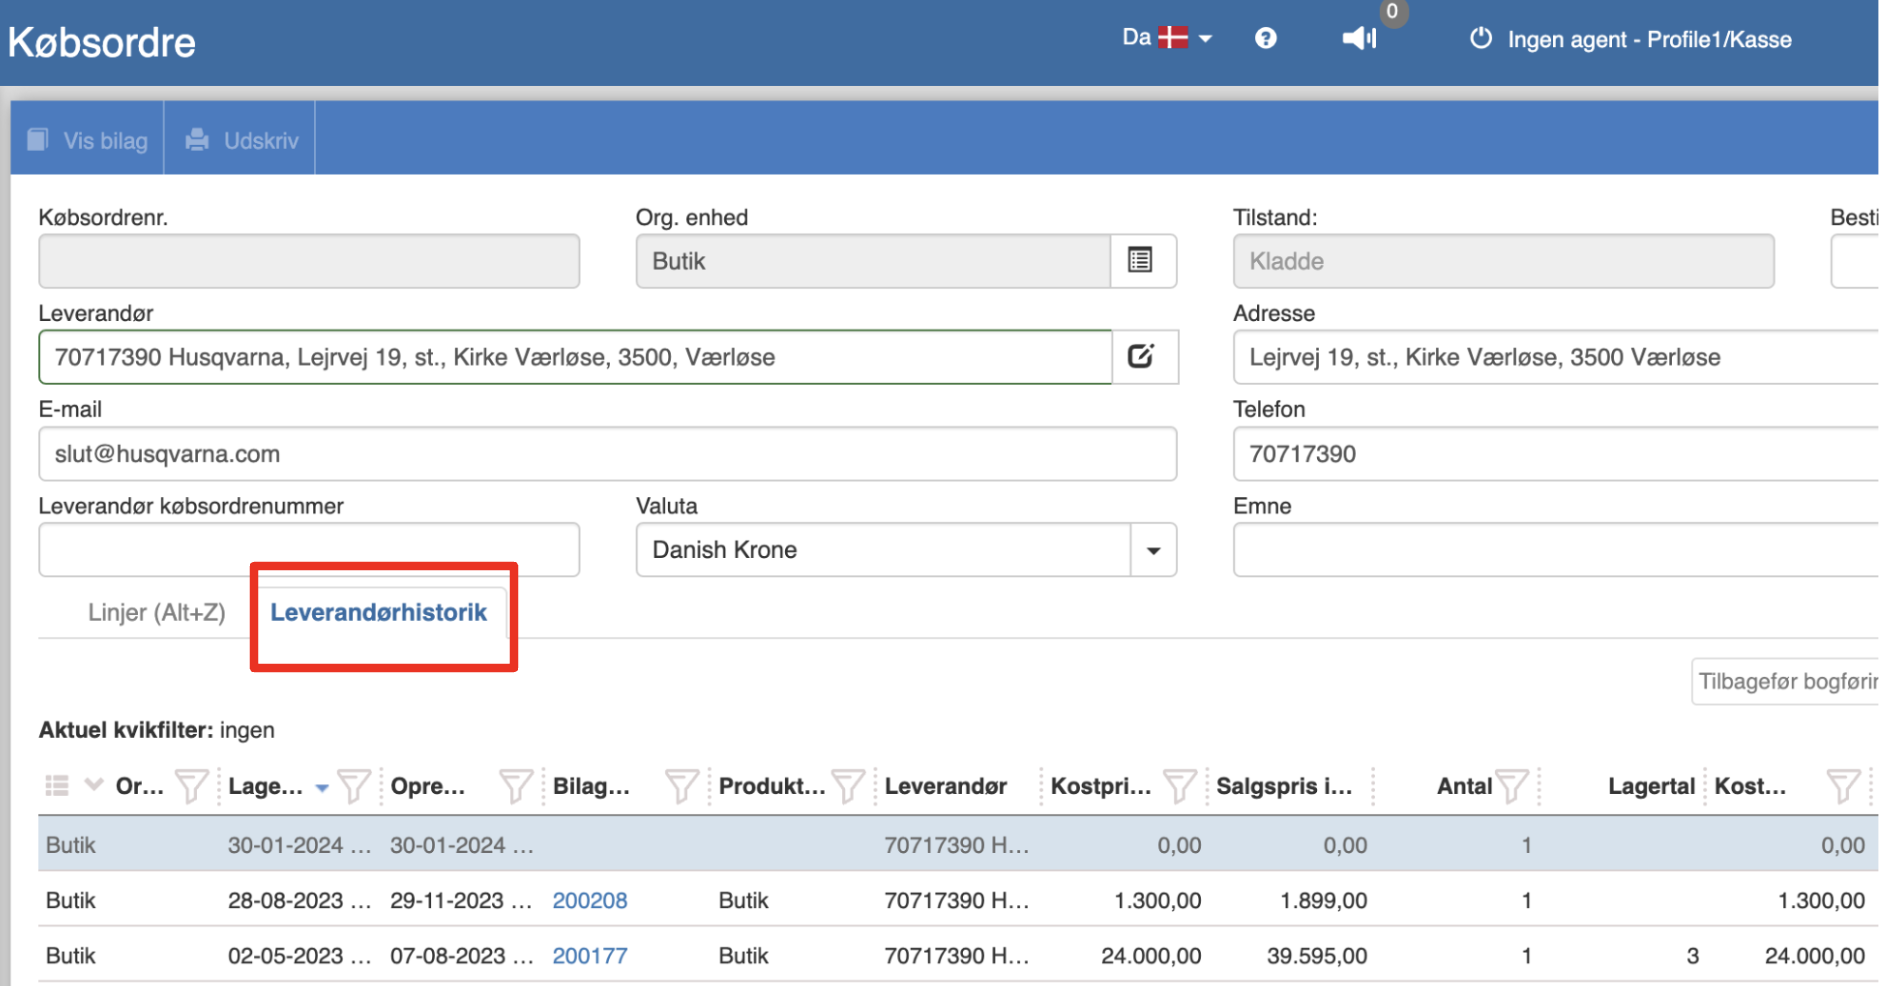Select the Leverandørhistorik tab
Screen dimensions: 1880x986
click(x=378, y=612)
